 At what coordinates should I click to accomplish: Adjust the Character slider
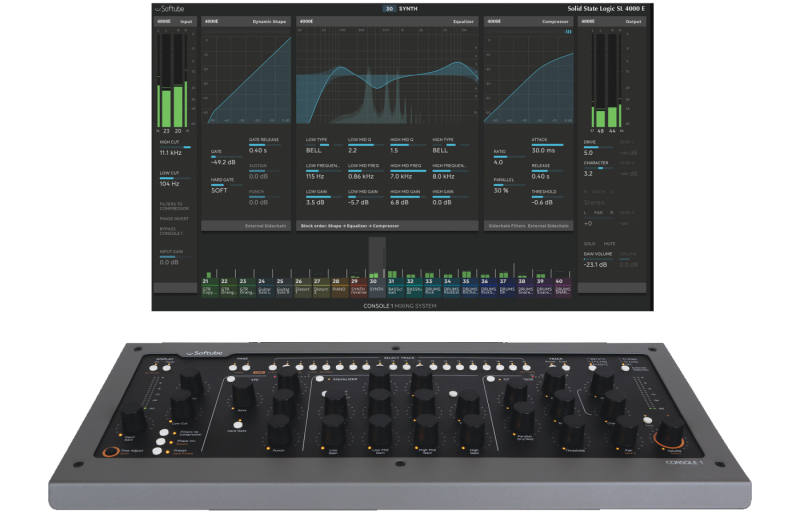(598, 168)
